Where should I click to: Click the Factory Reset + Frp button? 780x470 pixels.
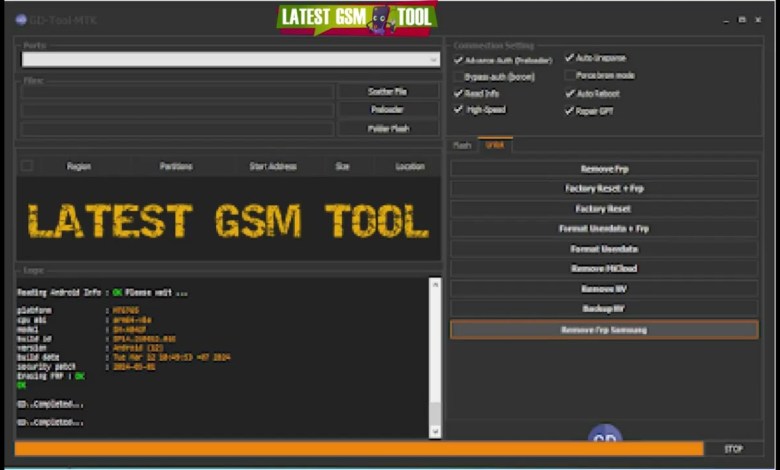(603, 189)
